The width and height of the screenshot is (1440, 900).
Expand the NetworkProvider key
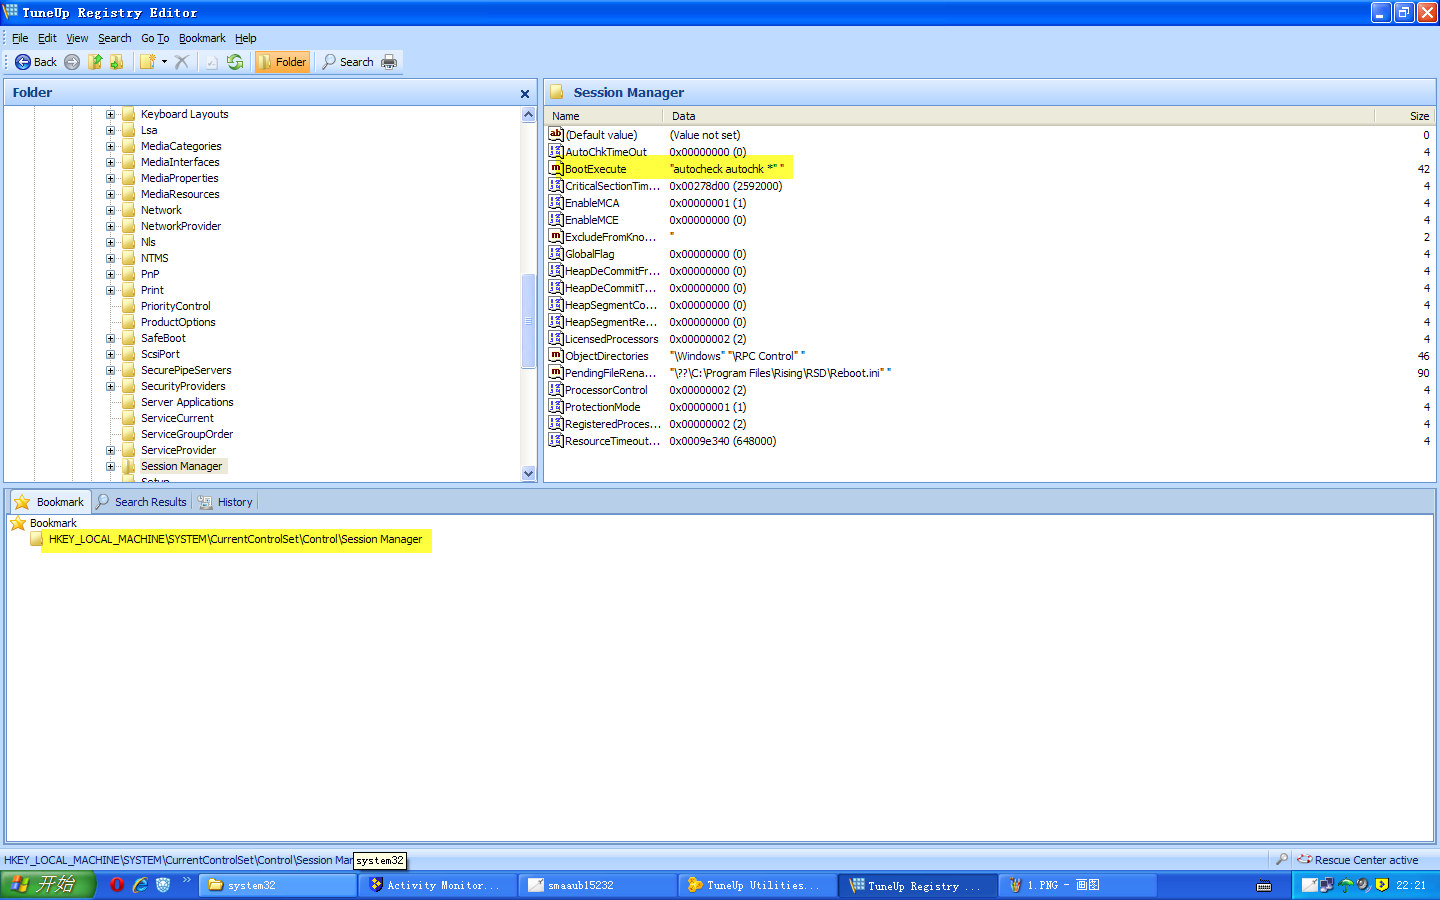[x=110, y=226]
